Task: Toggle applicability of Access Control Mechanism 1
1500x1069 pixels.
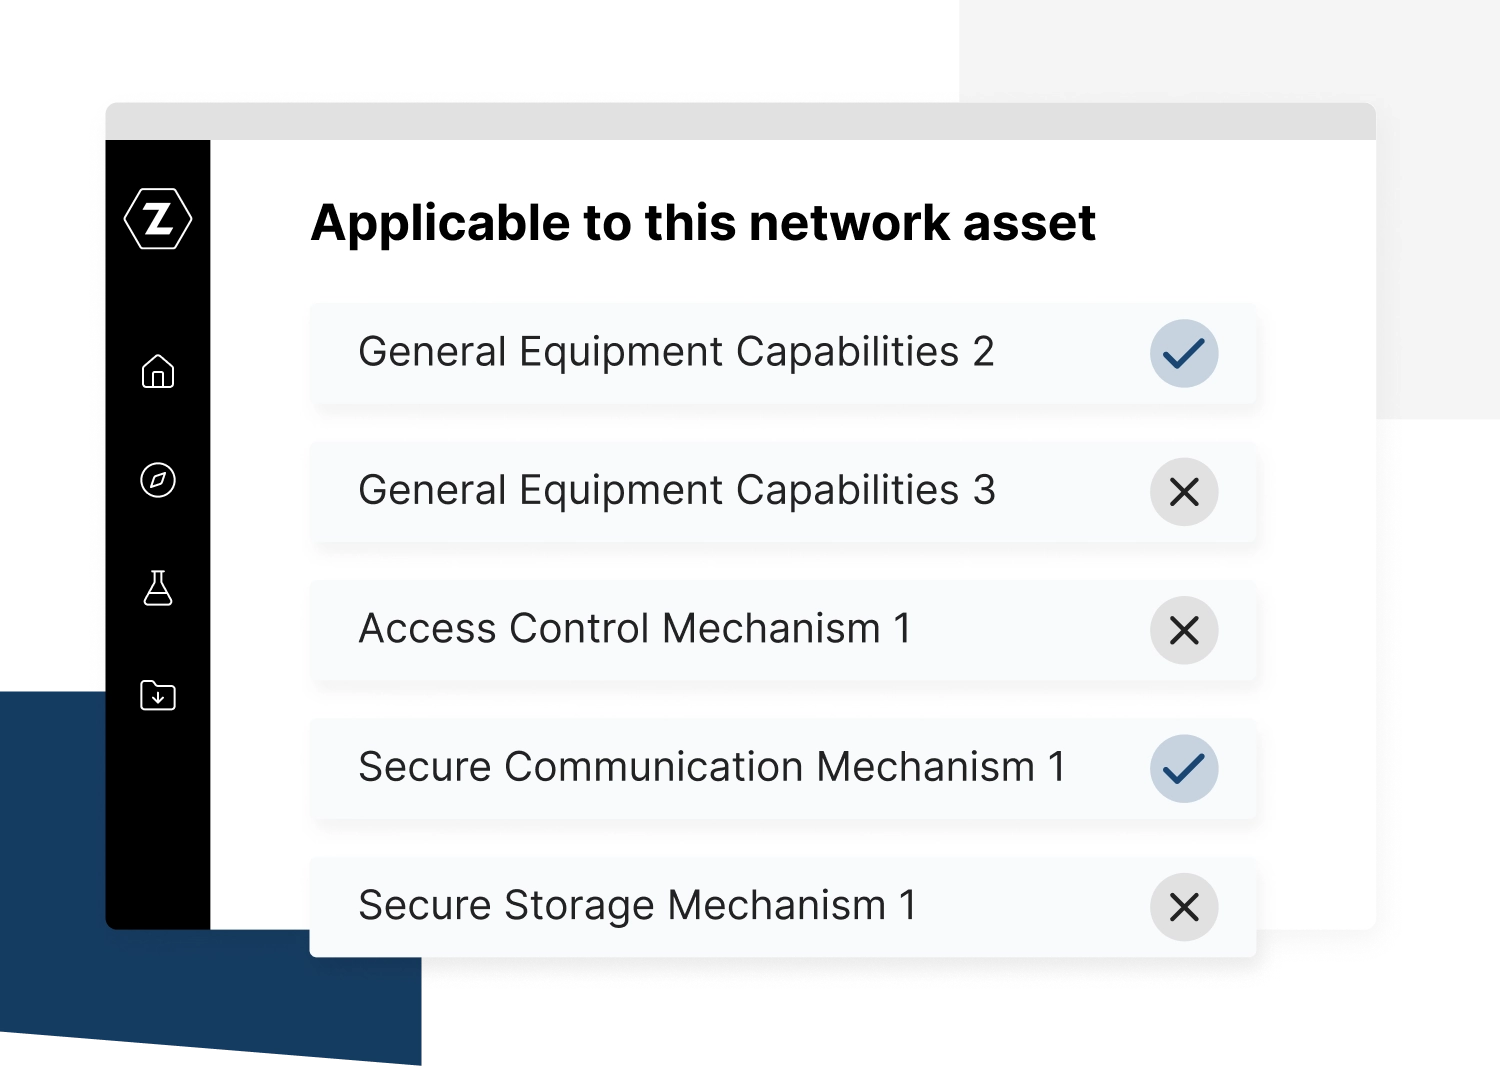Action: pos(1184,630)
